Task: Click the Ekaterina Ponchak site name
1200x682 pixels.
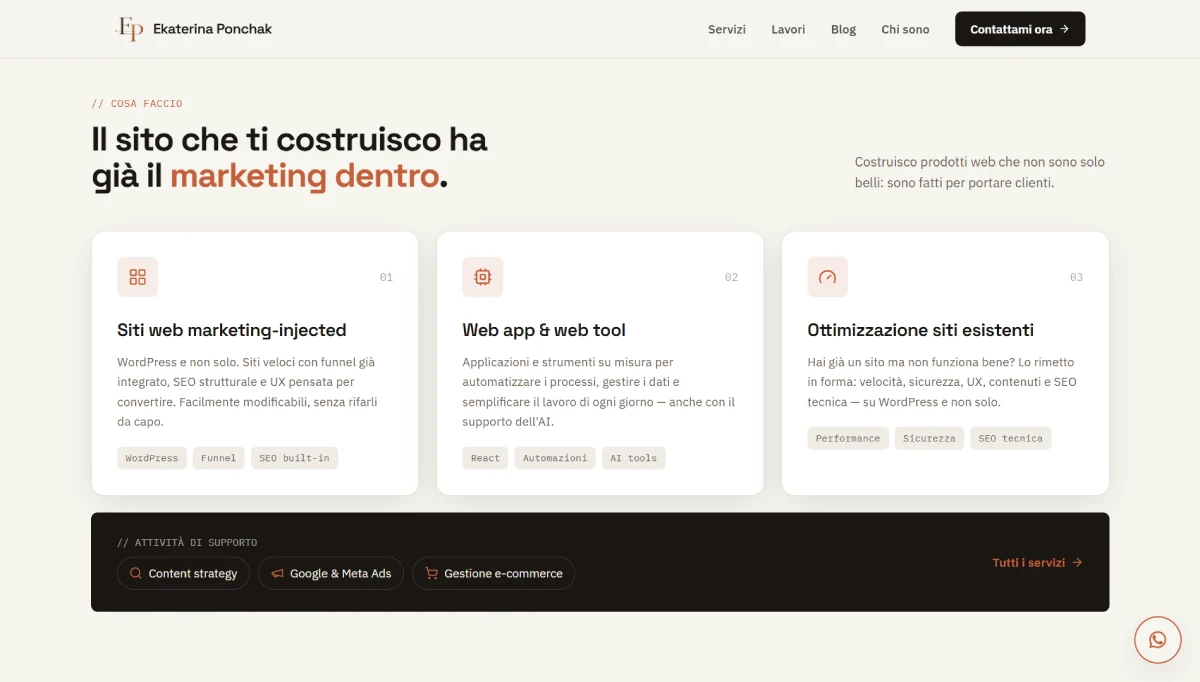Action: point(212,29)
